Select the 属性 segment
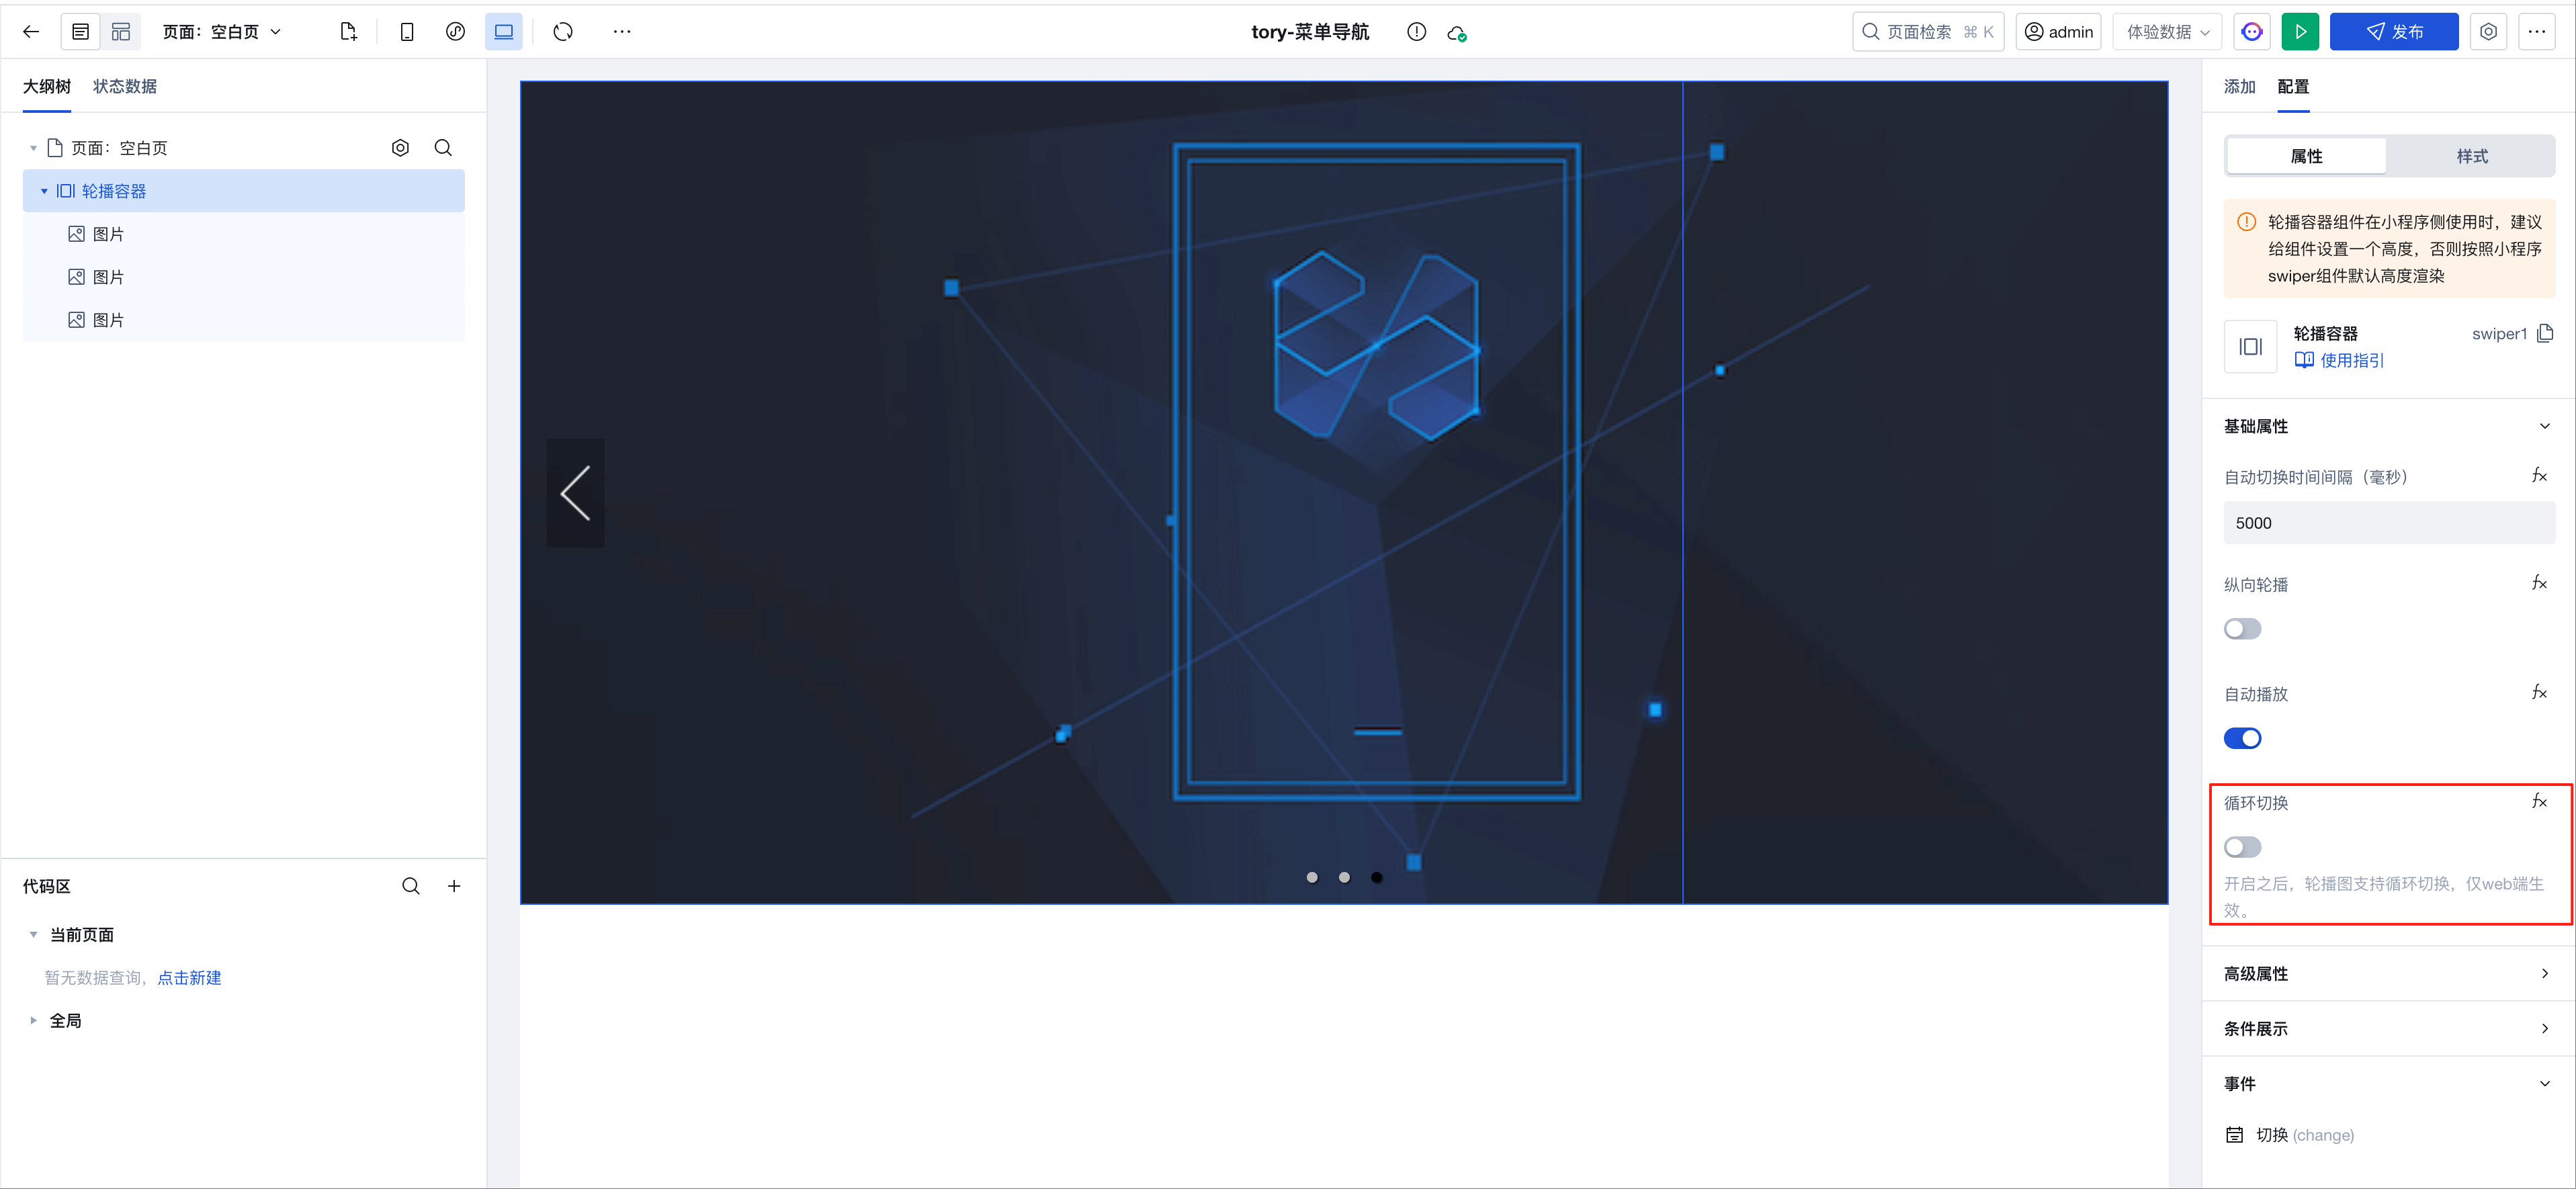 click(2306, 156)
